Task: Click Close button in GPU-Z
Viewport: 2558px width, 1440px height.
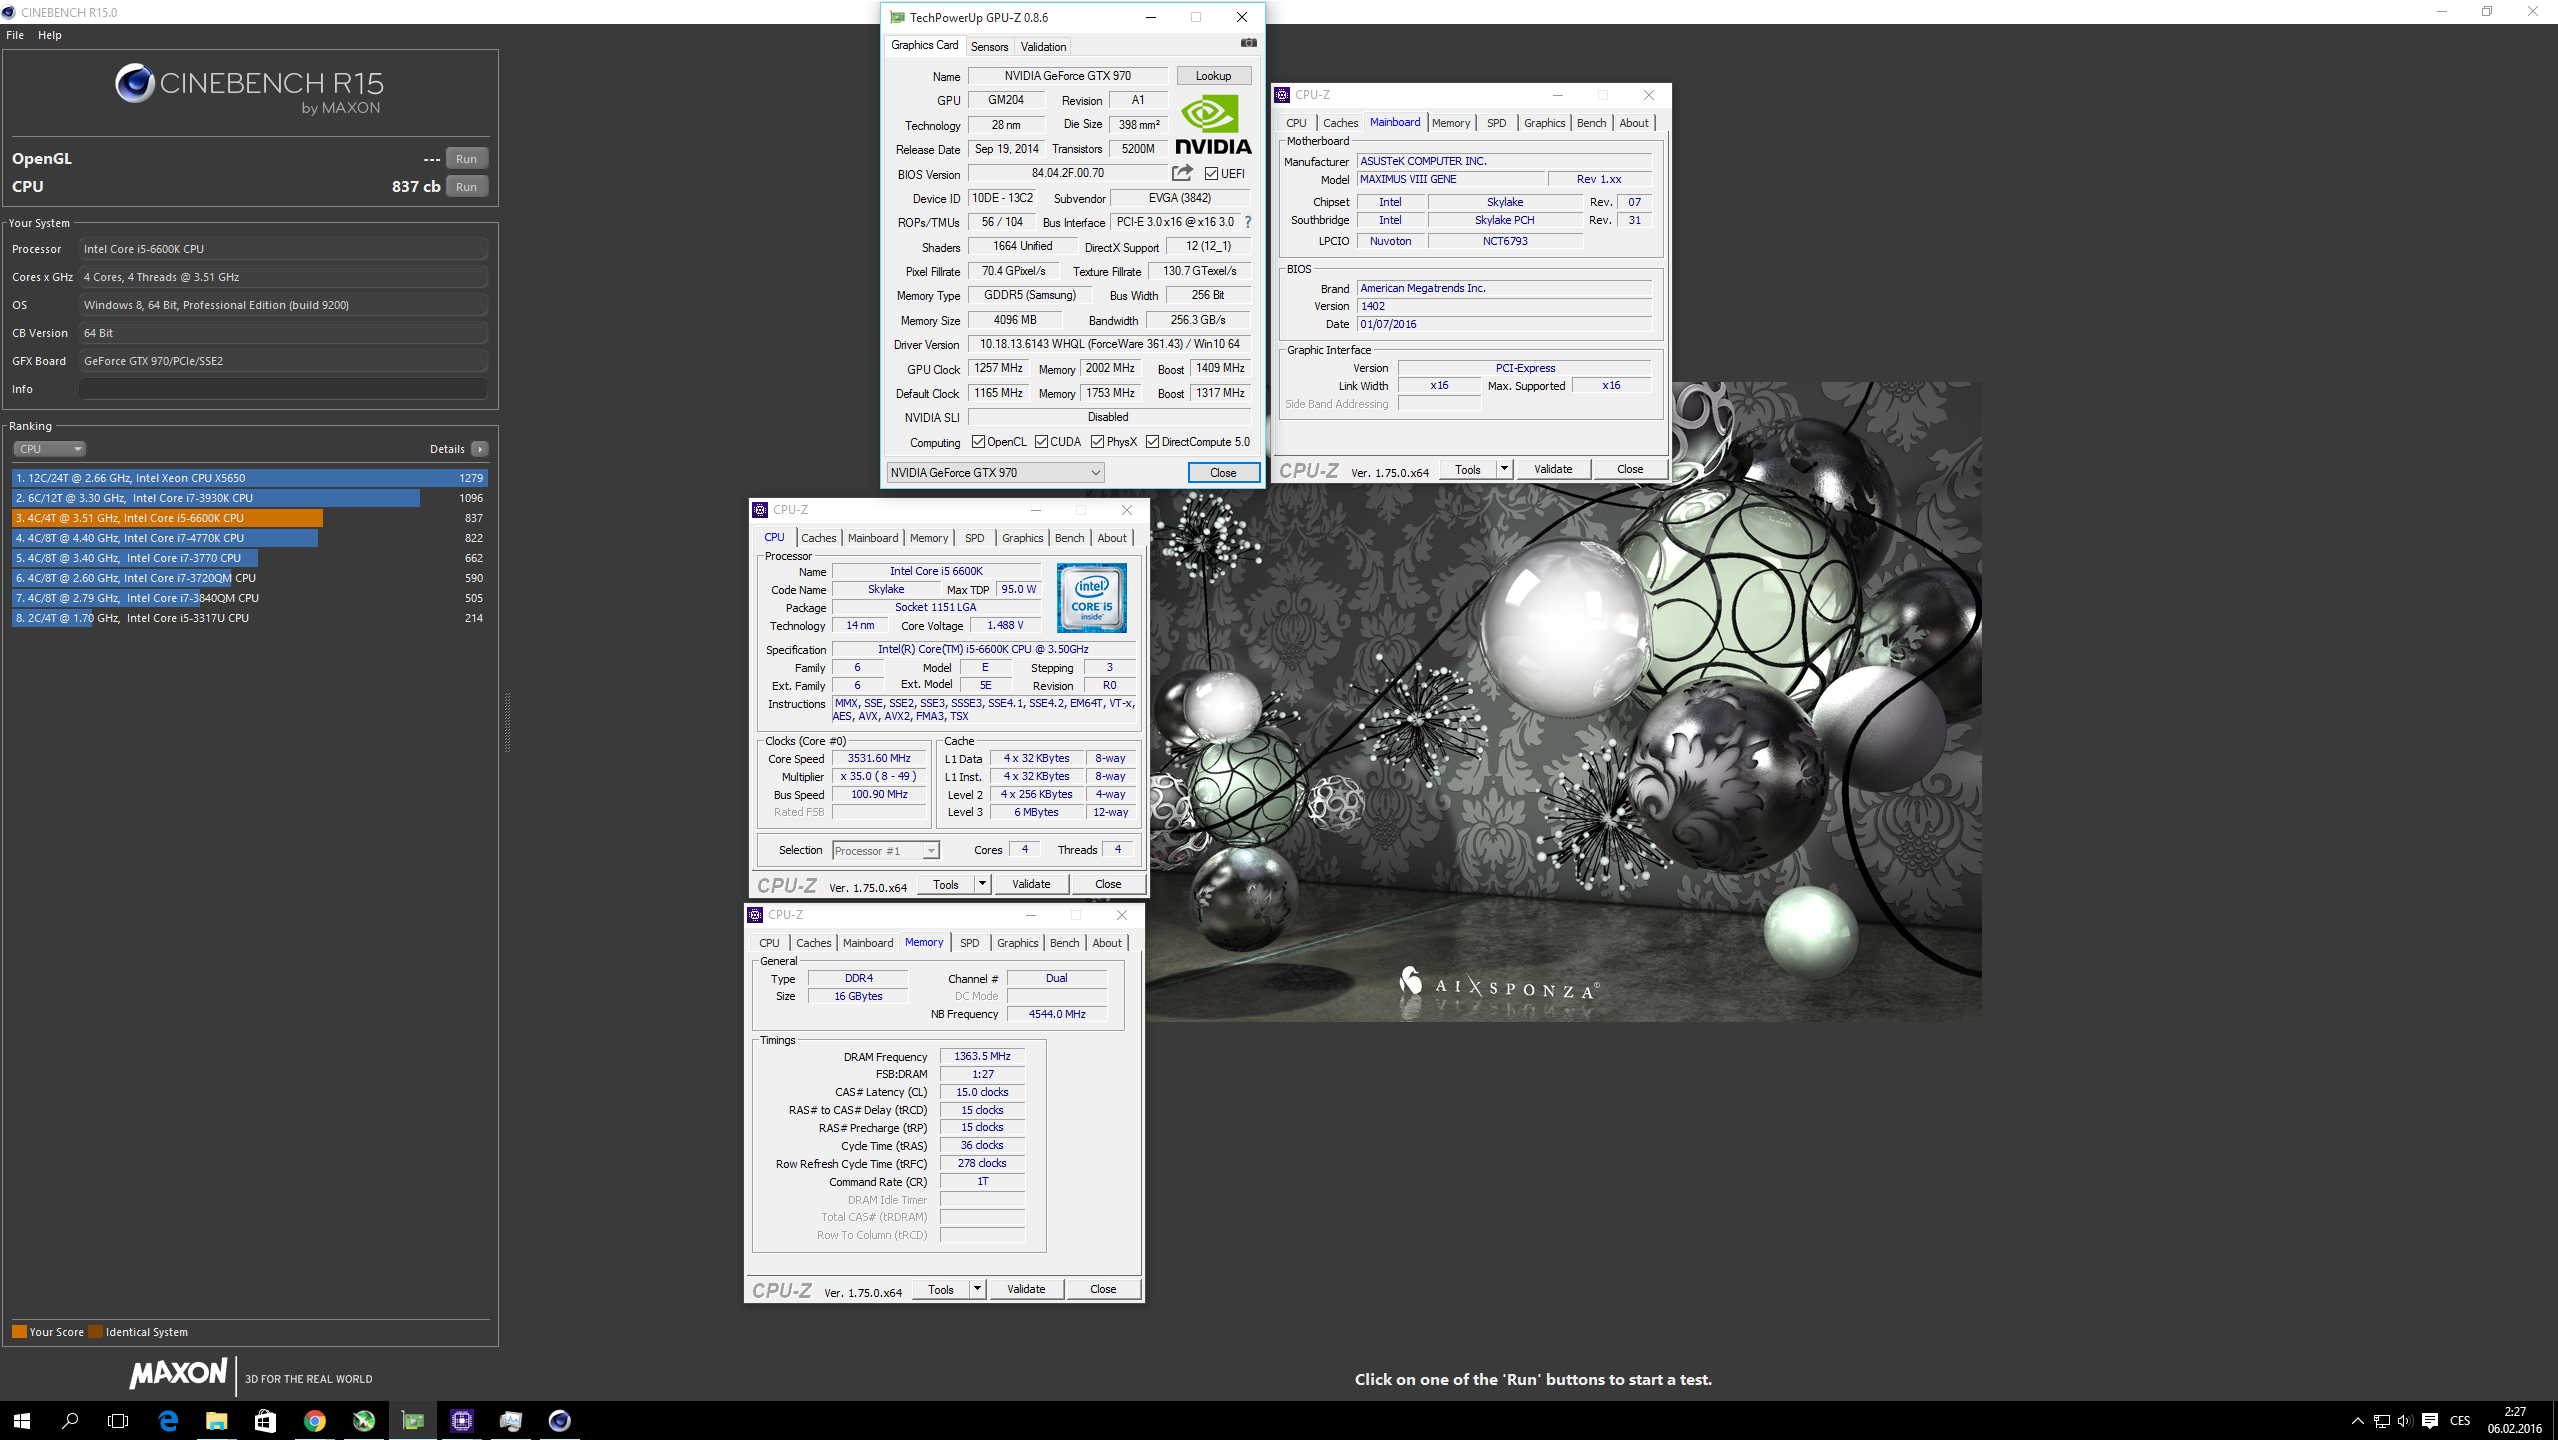Action: click(1223, 473)
